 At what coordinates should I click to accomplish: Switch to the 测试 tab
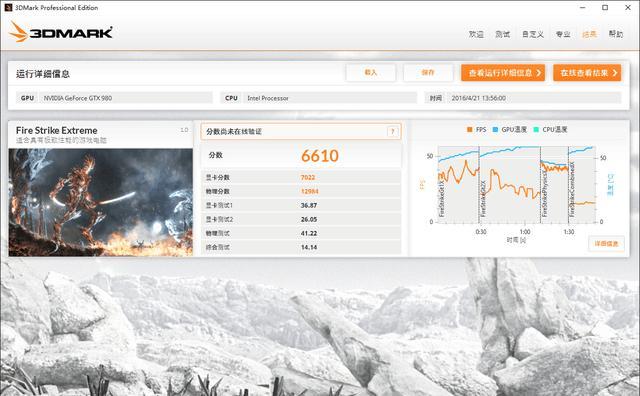point(502,34)
